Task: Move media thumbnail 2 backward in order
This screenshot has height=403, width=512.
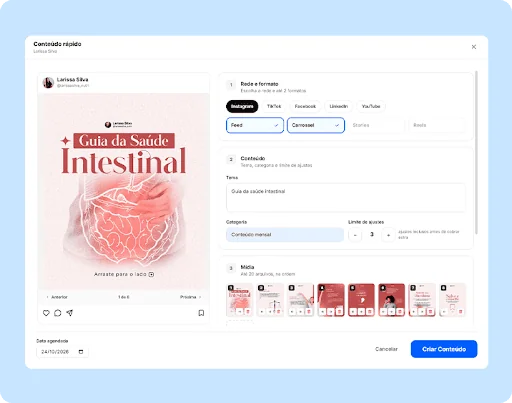Action: pyautogui.click(x=262, y=311)
